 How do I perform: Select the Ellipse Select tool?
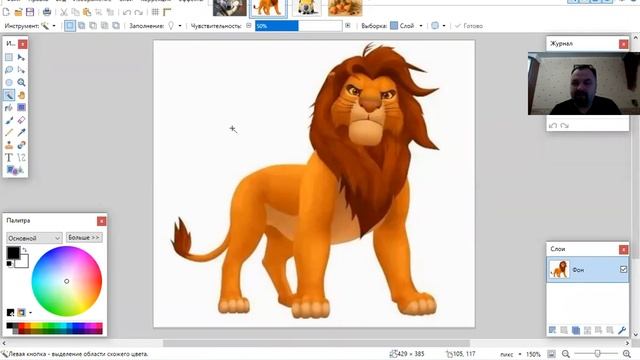(x=9, y=82)
